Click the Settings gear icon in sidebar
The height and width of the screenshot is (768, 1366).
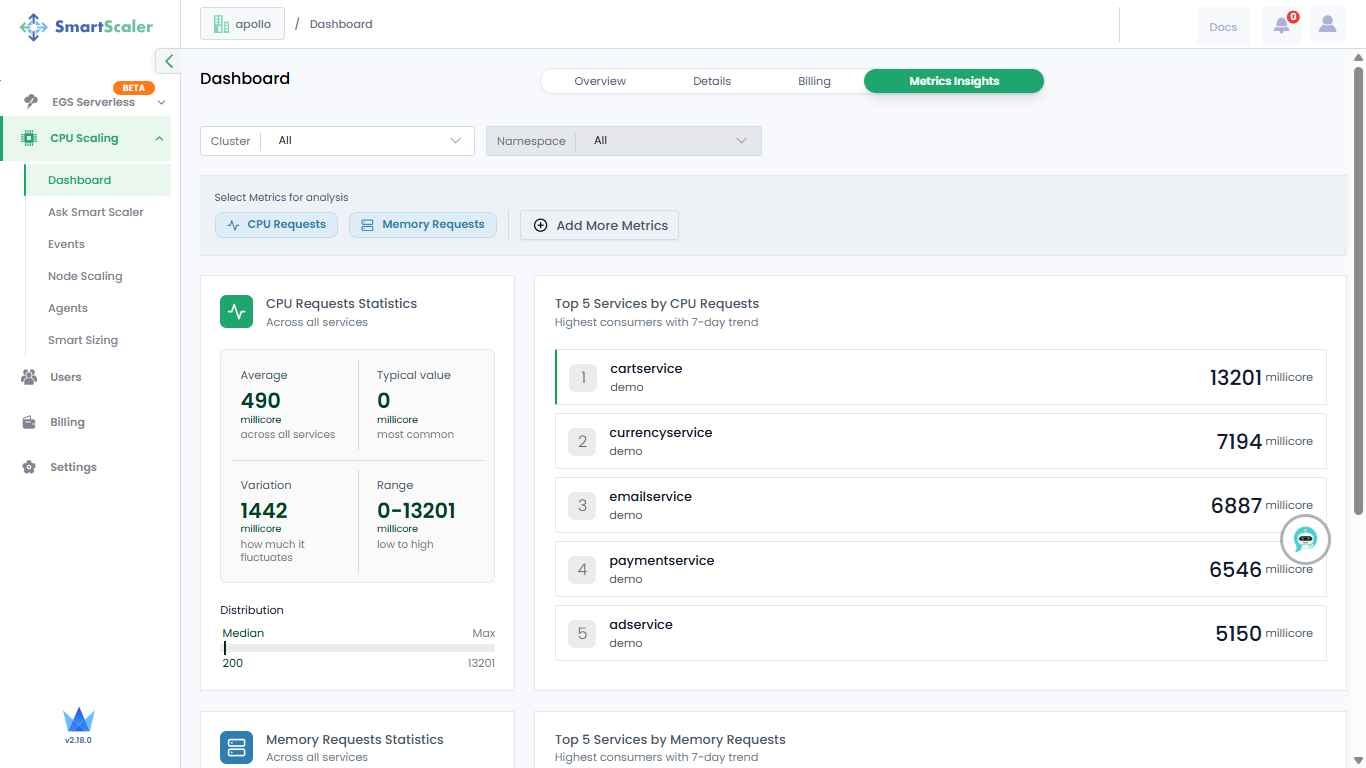coord(30,467)
